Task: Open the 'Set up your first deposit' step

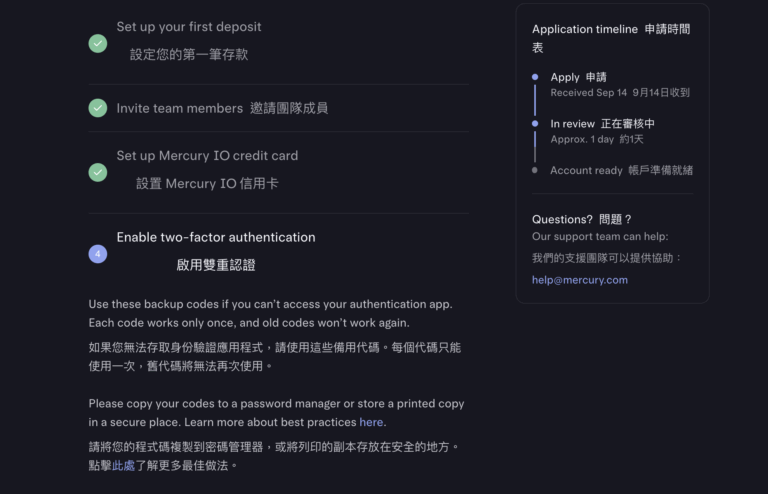Action: tap(189, 27)
